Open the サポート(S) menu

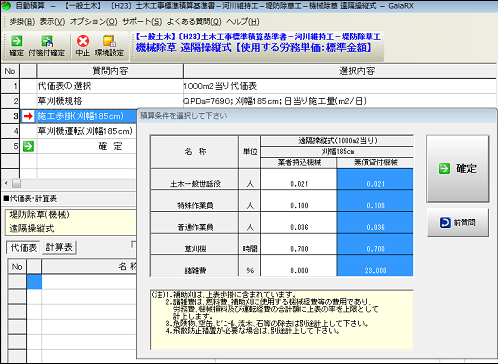pos(142,22)
